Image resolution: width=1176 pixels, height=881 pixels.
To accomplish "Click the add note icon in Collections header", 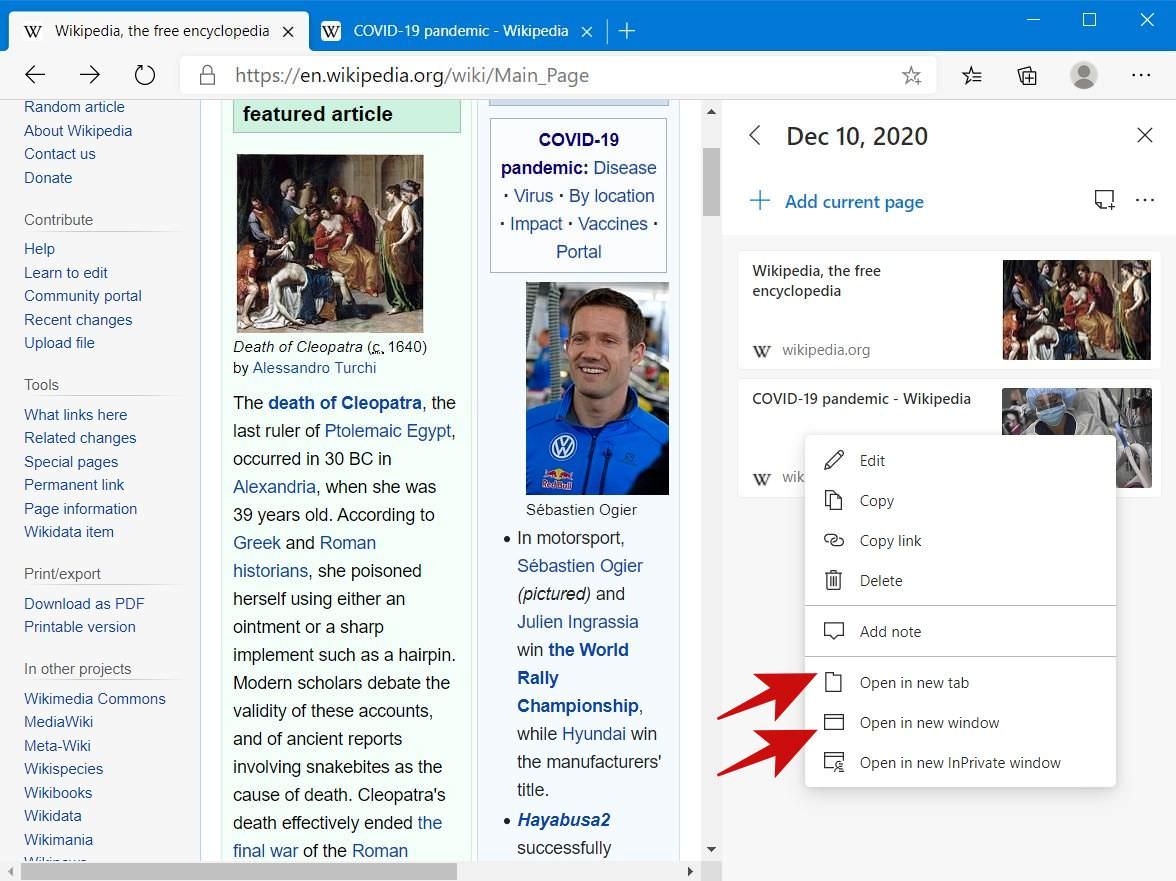I will (x=1104, y=199).
